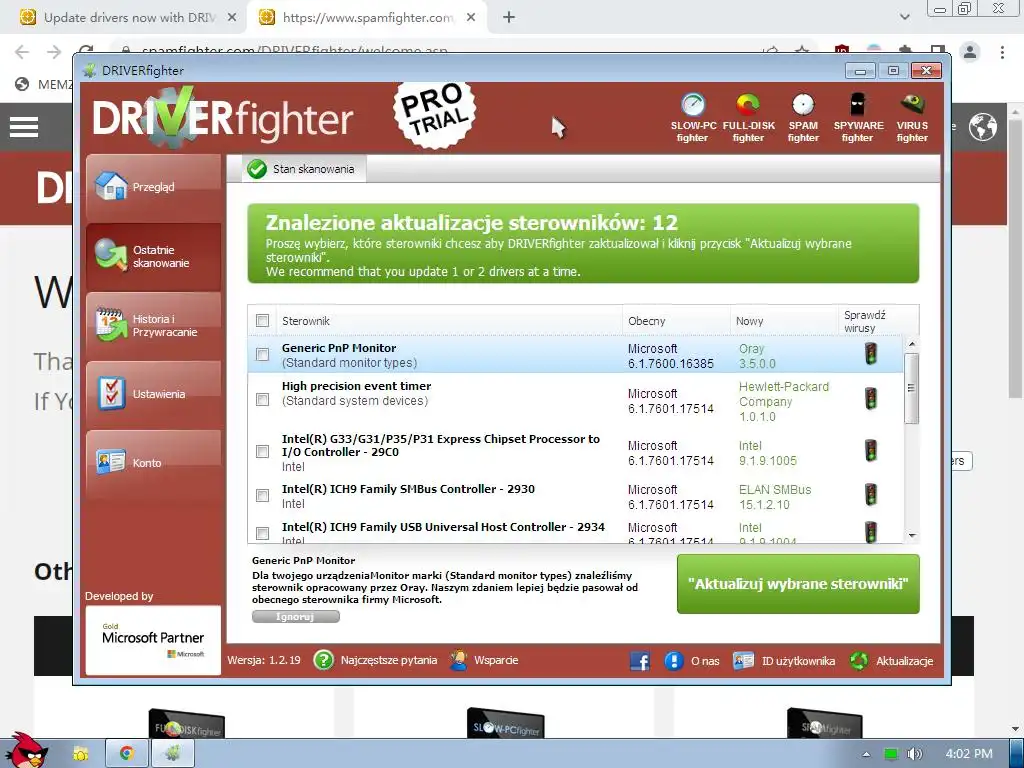Viewport: 1024px width, 768px height.
Task: Check the Generic PnP Monitor checkbox
Action: 263,355
